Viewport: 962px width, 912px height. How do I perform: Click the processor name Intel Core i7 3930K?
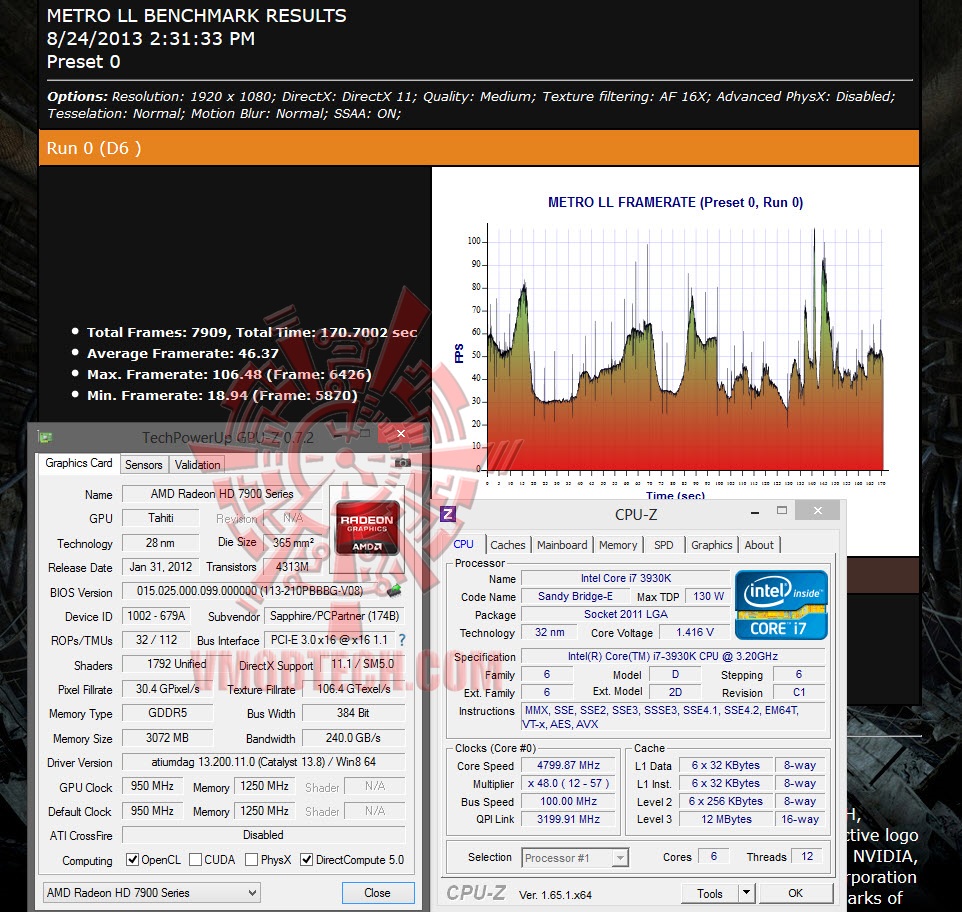pos(626,578)
